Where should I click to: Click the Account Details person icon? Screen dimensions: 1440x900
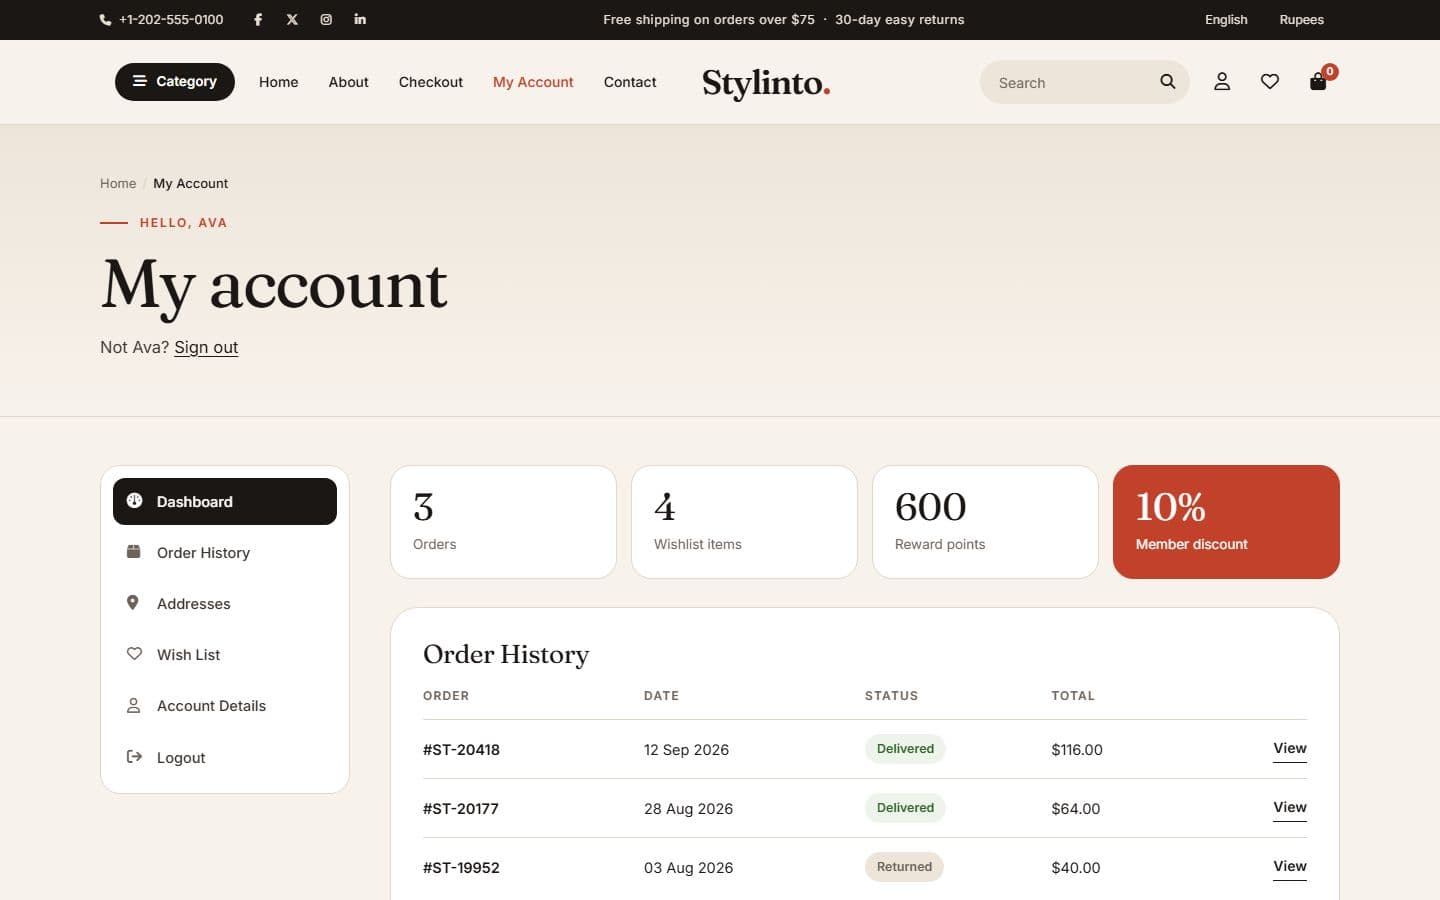point(133,705)
